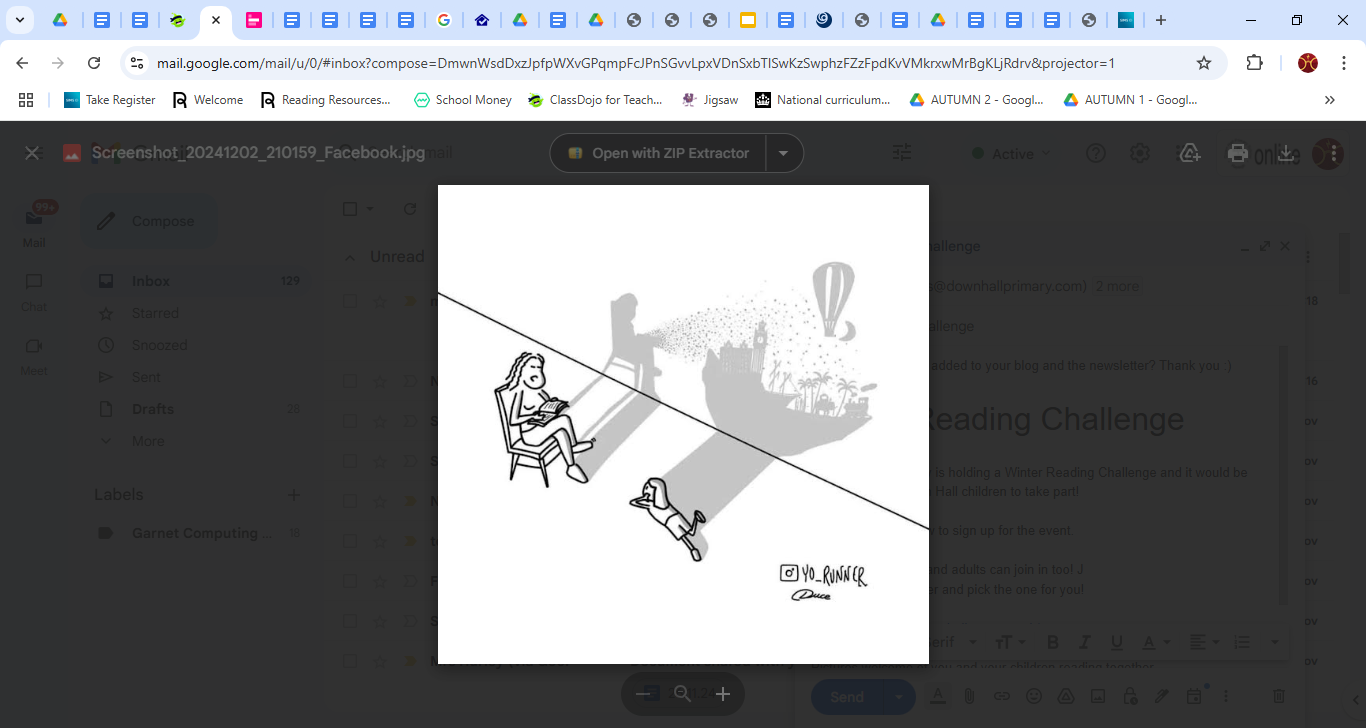Create new label with Labels plus
Screen dimensions: 1366x728
(294, 495)
